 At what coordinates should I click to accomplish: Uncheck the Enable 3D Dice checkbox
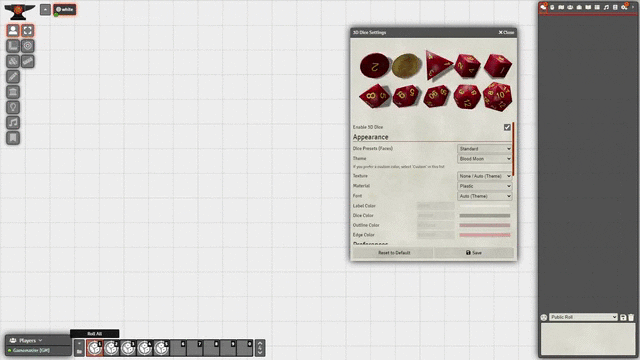507,127
